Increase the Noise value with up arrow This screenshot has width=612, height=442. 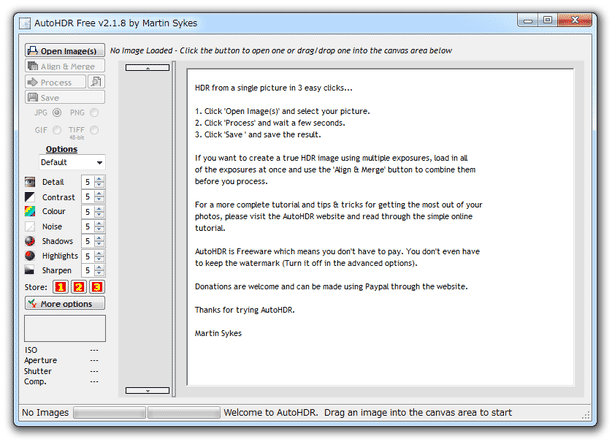pyautogui.click(x=100, y=223)
